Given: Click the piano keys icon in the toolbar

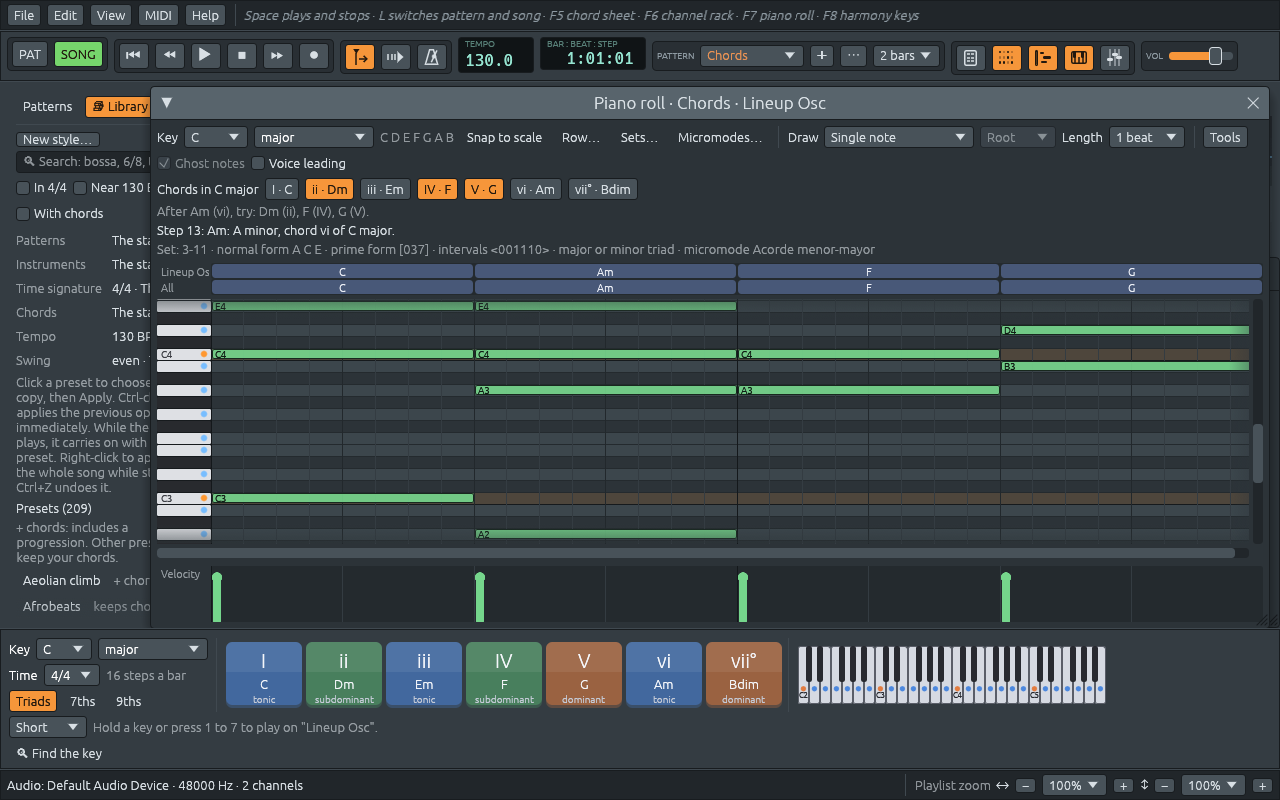Looking at the screenshot, I should (x=1079, y=57).
